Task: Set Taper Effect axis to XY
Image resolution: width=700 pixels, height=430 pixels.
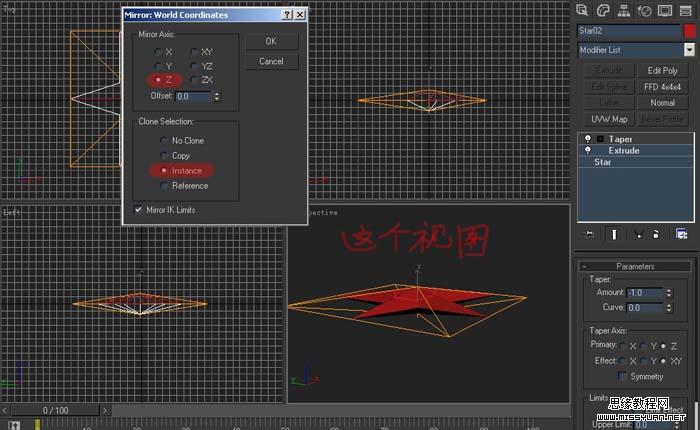Action: click(663, 361)
